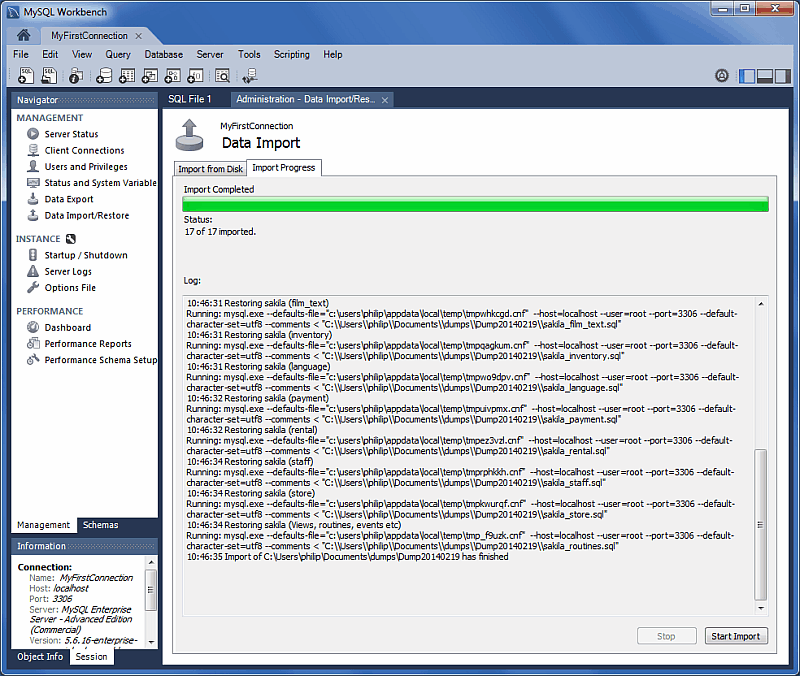Viewport: 800px width, 676px height.
Task: Open the Dashboard in Navigator
Action: click(67, 328)
